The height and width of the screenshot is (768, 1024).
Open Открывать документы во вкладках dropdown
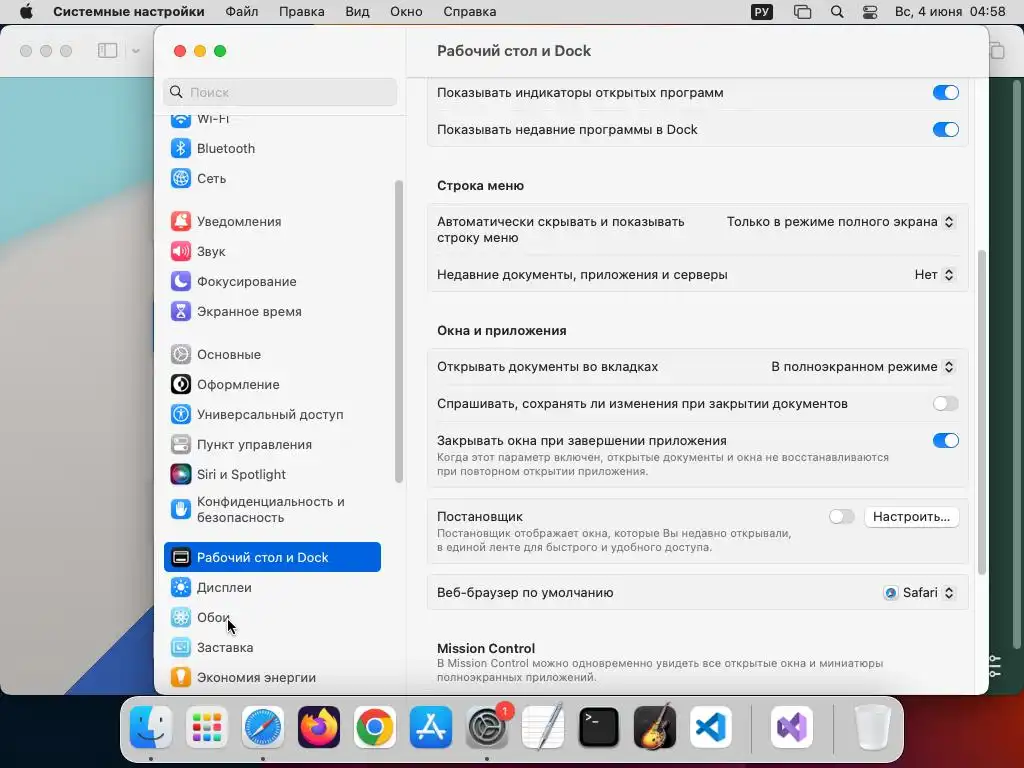tap(863, 367)
